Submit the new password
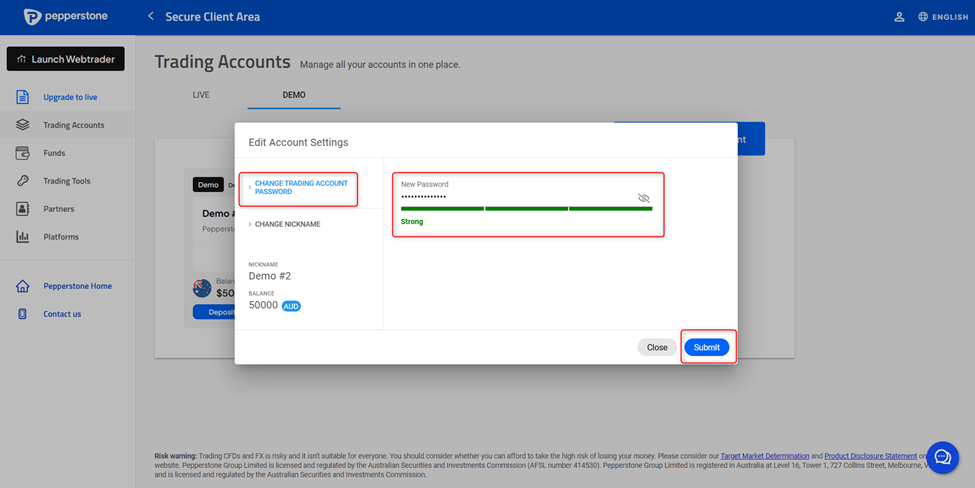Screen dimensions: 975x488 tap(706, 347)
